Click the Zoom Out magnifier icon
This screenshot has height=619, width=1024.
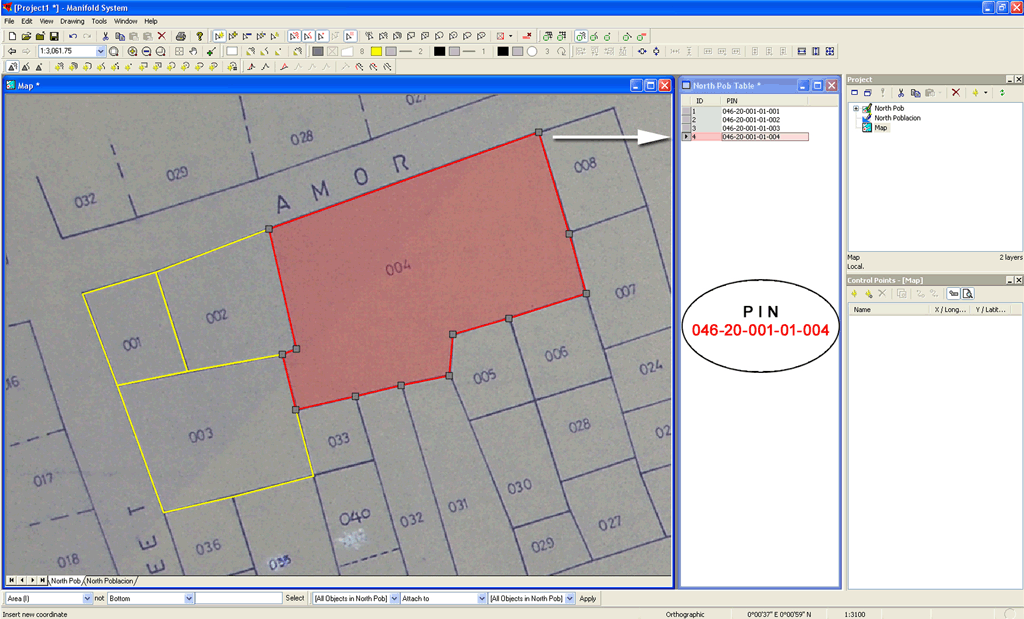pos(146,51)
